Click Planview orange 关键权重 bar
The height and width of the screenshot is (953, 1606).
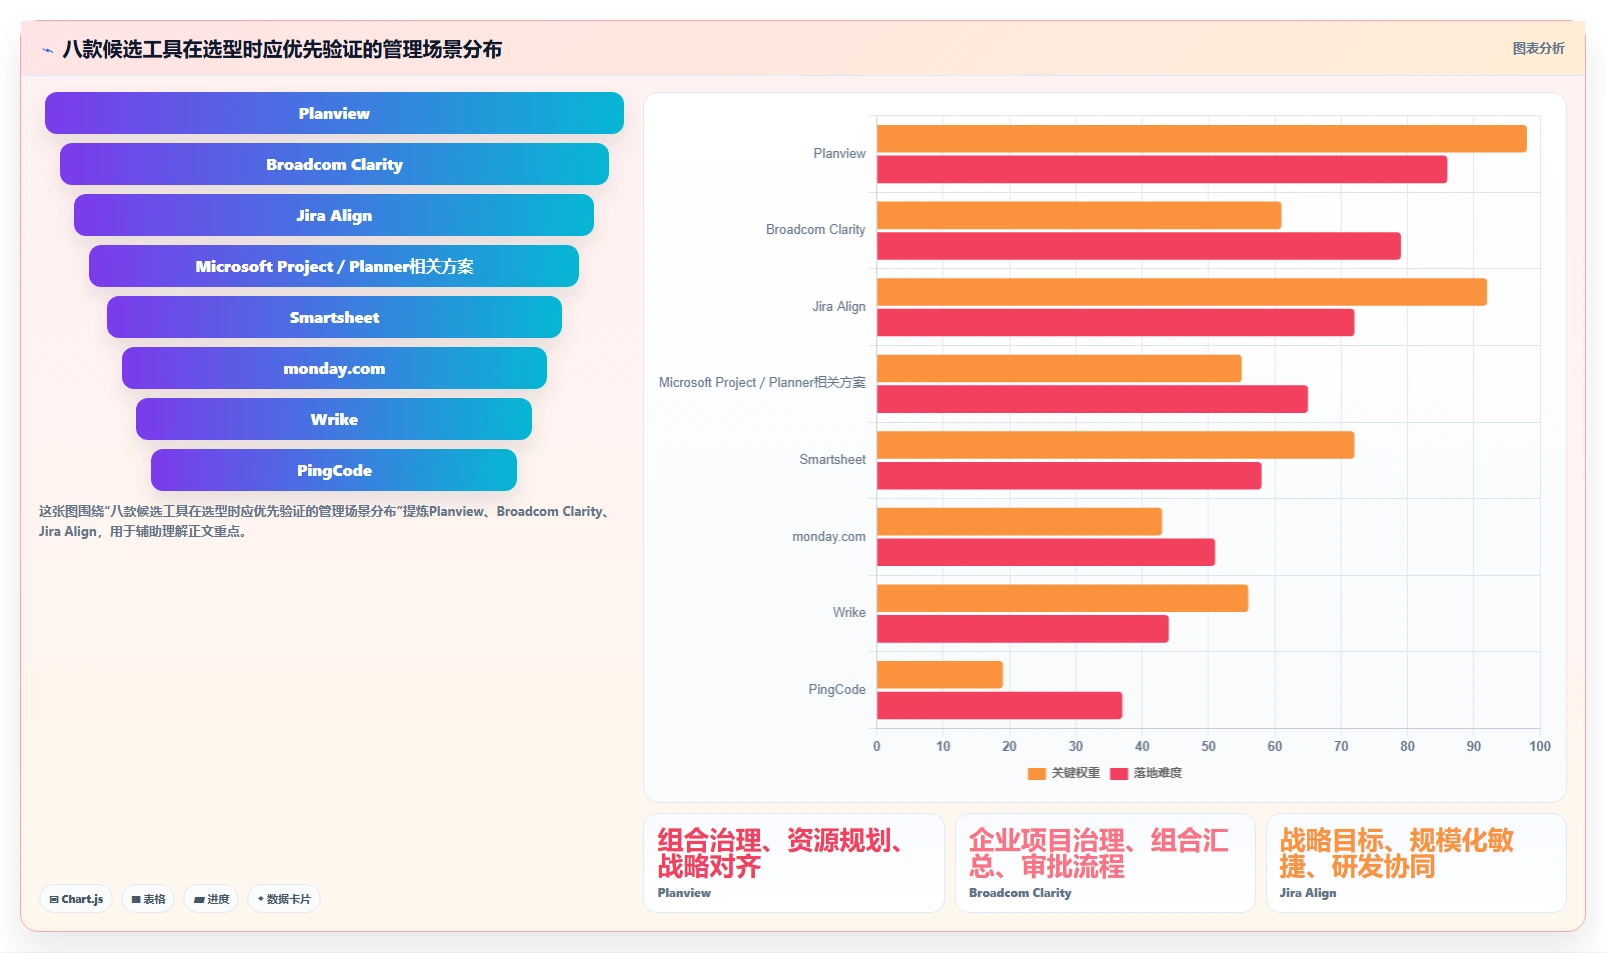(x=1202, y=139)
